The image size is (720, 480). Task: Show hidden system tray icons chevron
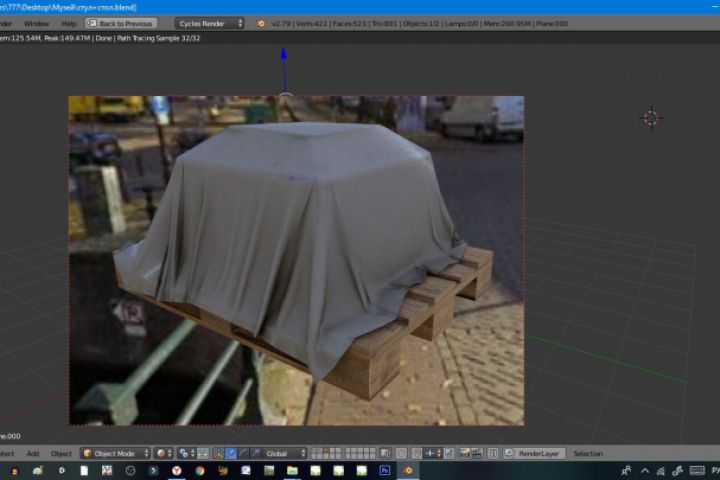[645, 470]
